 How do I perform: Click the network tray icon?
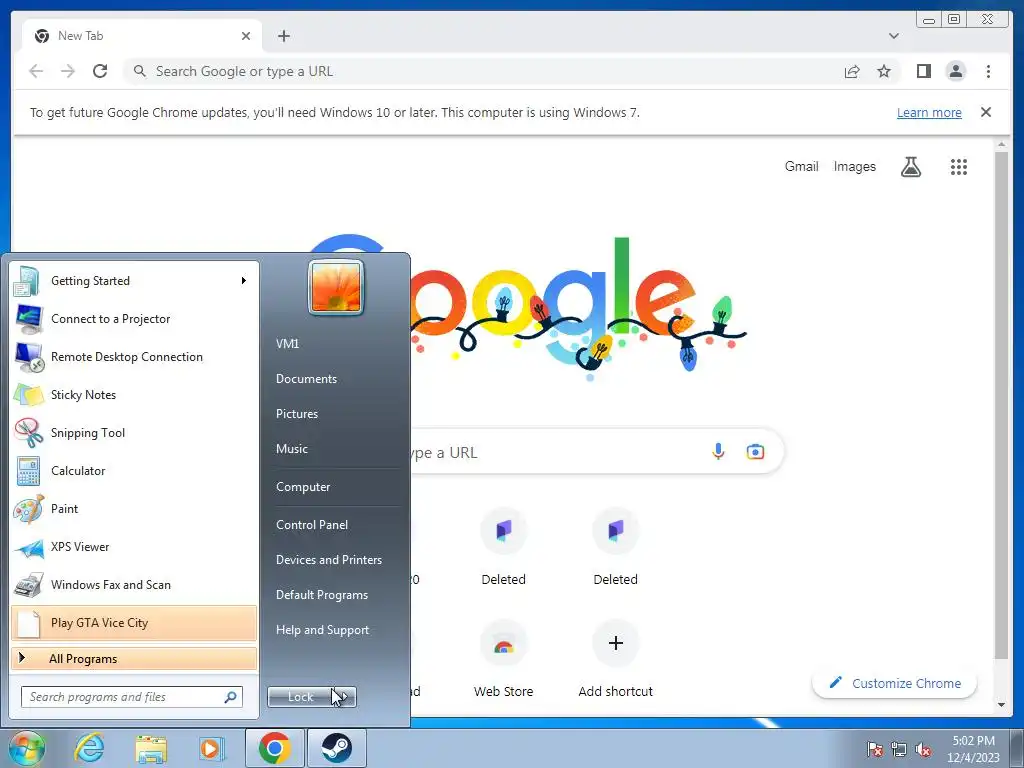(x=899, y=750)
